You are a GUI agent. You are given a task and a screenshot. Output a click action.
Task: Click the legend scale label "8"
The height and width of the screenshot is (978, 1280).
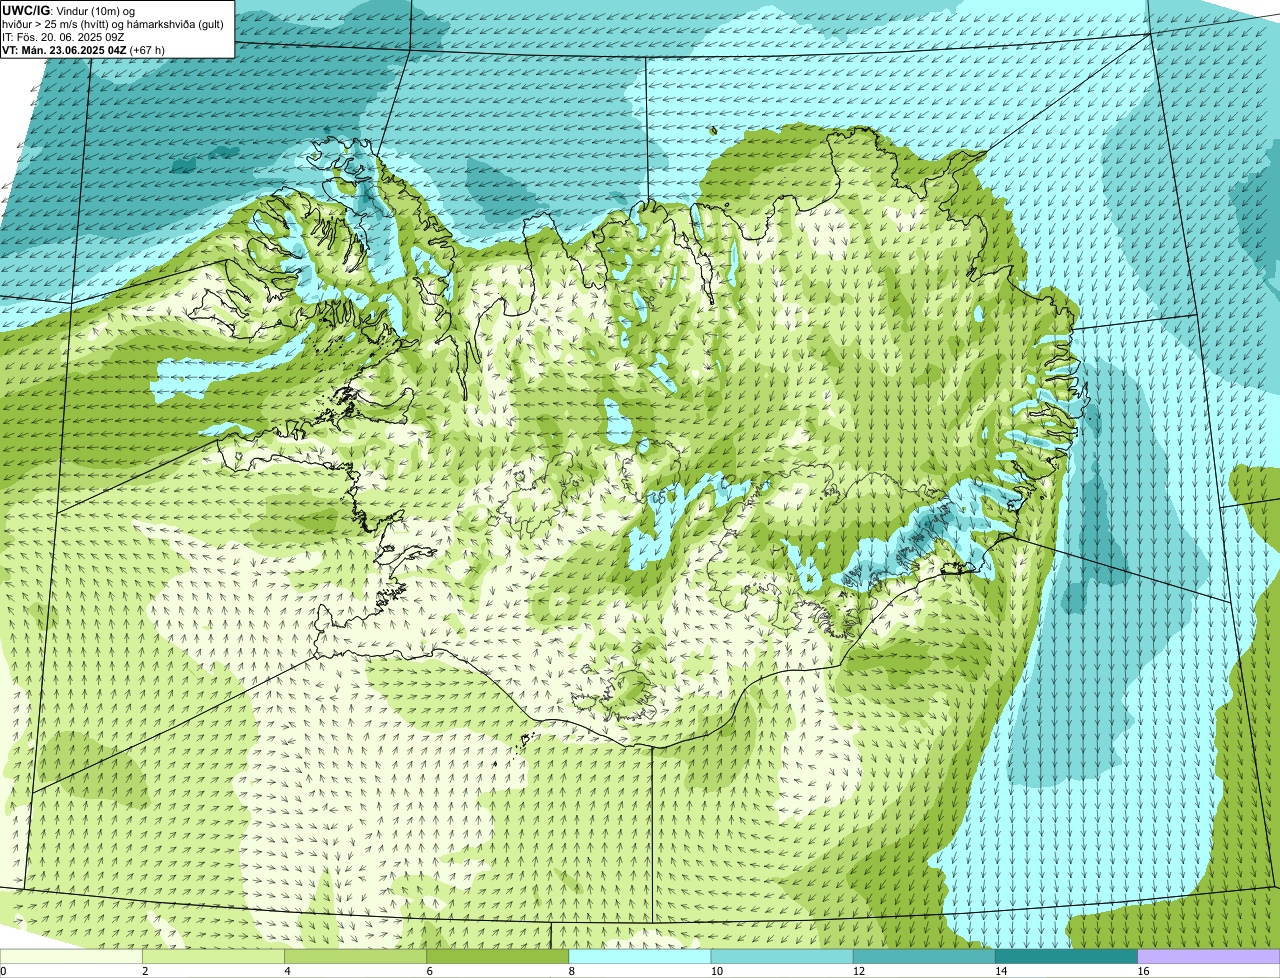[x=571, y=971]
